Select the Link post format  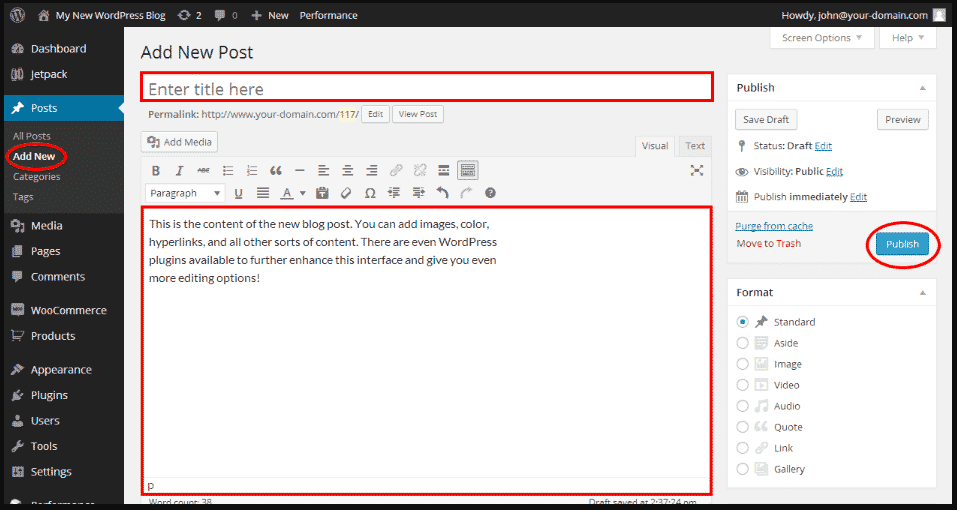pyautogui.click(x=742, y=448)
